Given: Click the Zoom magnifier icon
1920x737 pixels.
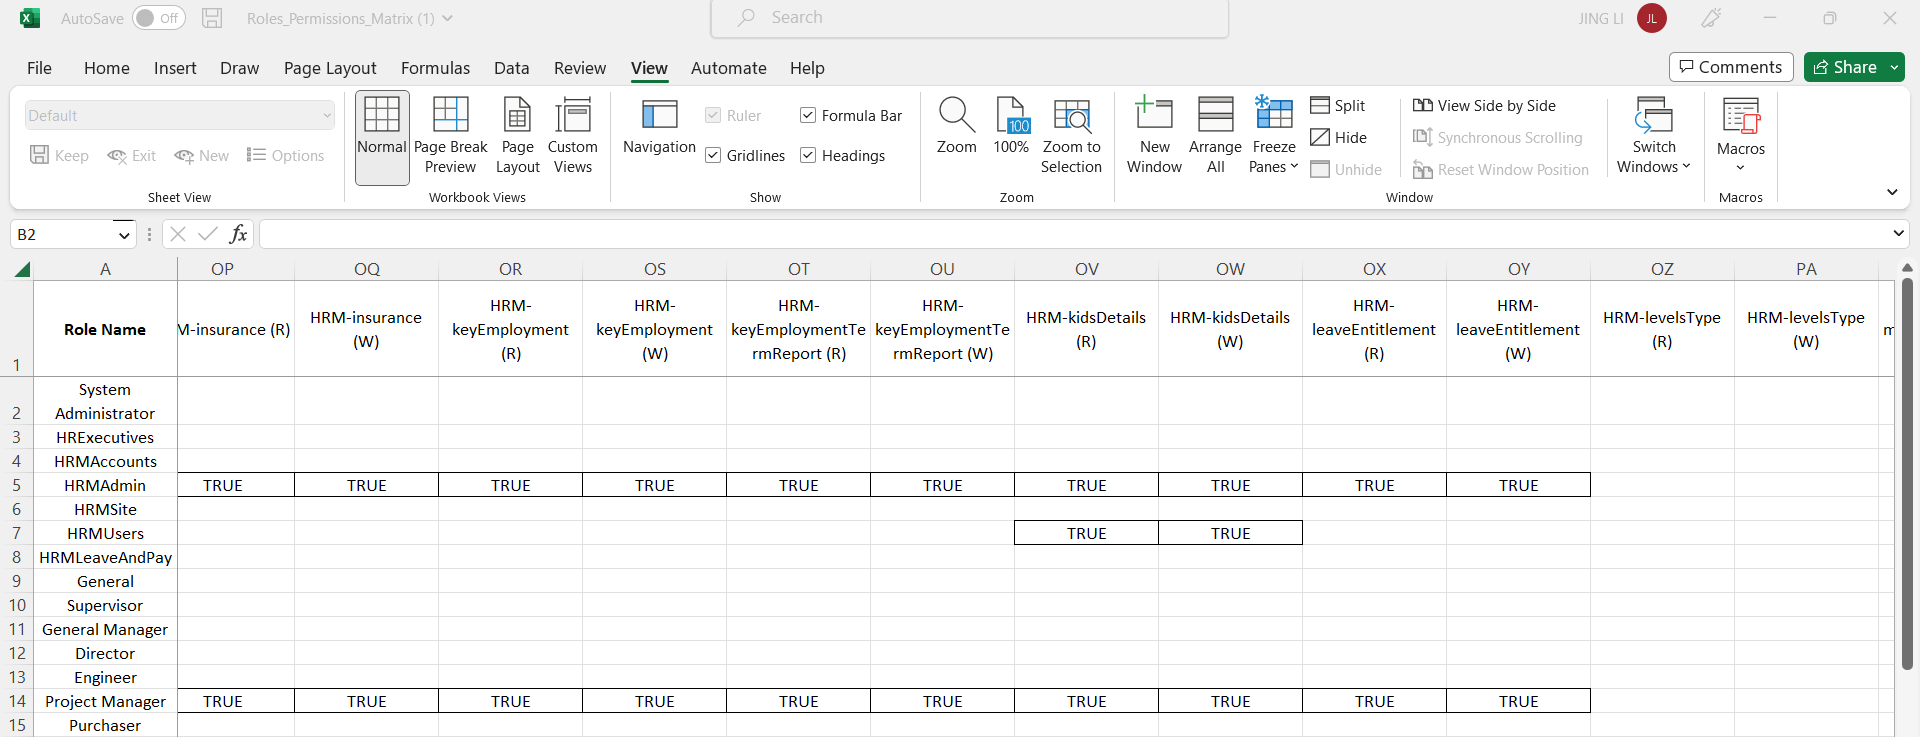Looking at the screenshot, I should pyautogui.click(x=956, y=116).
